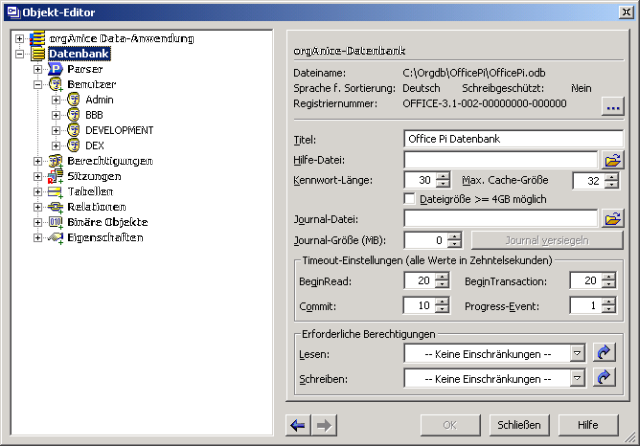Click the Titel field with Office Pi Datenbank

(513, 139)
